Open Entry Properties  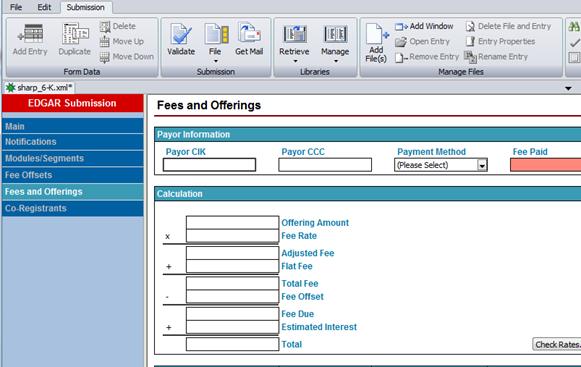tap(500, 42)
